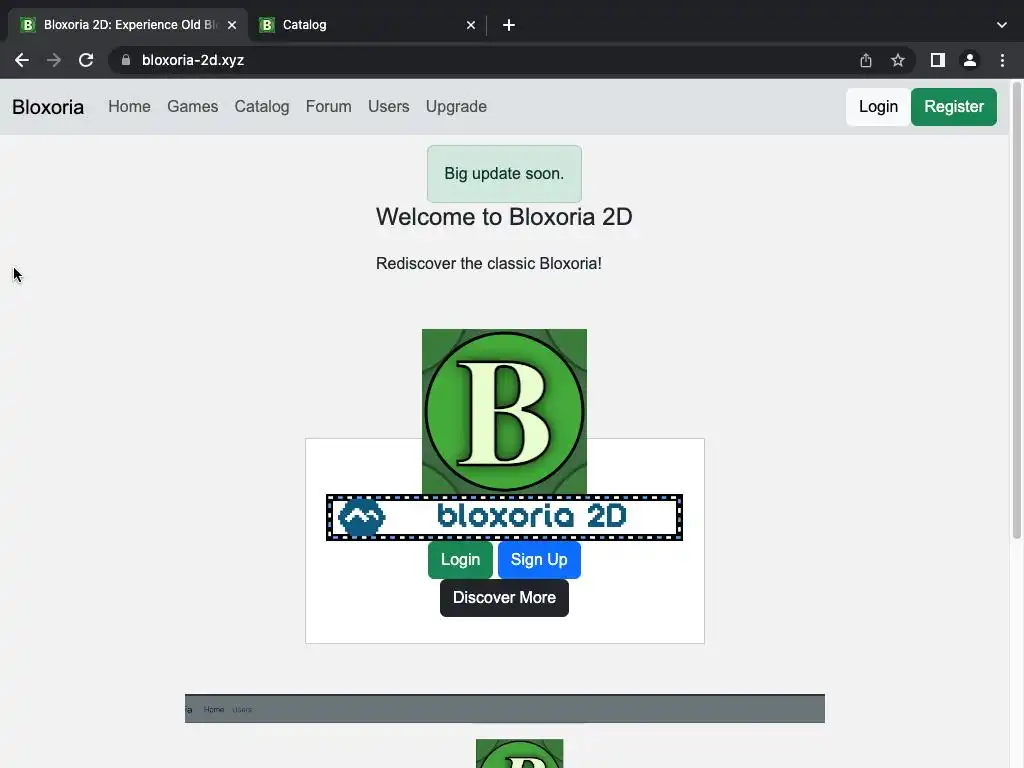Image resolution: width=1024 pixels, height=768 pixels.
Task: Open Chrome three-dot menu
Action: pyautogui.click(x=1002, y=60)
